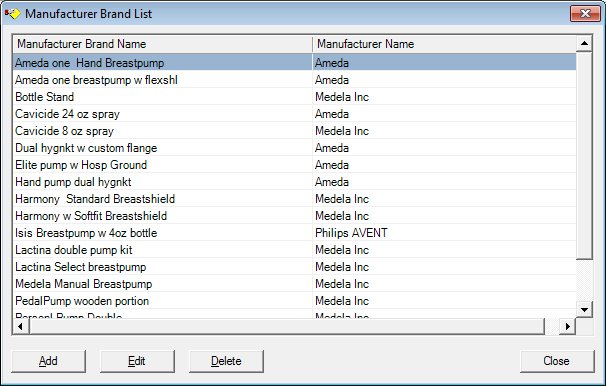
Task: Click the vertical scrollbar down arrow
Action: [x=584, y=309]
